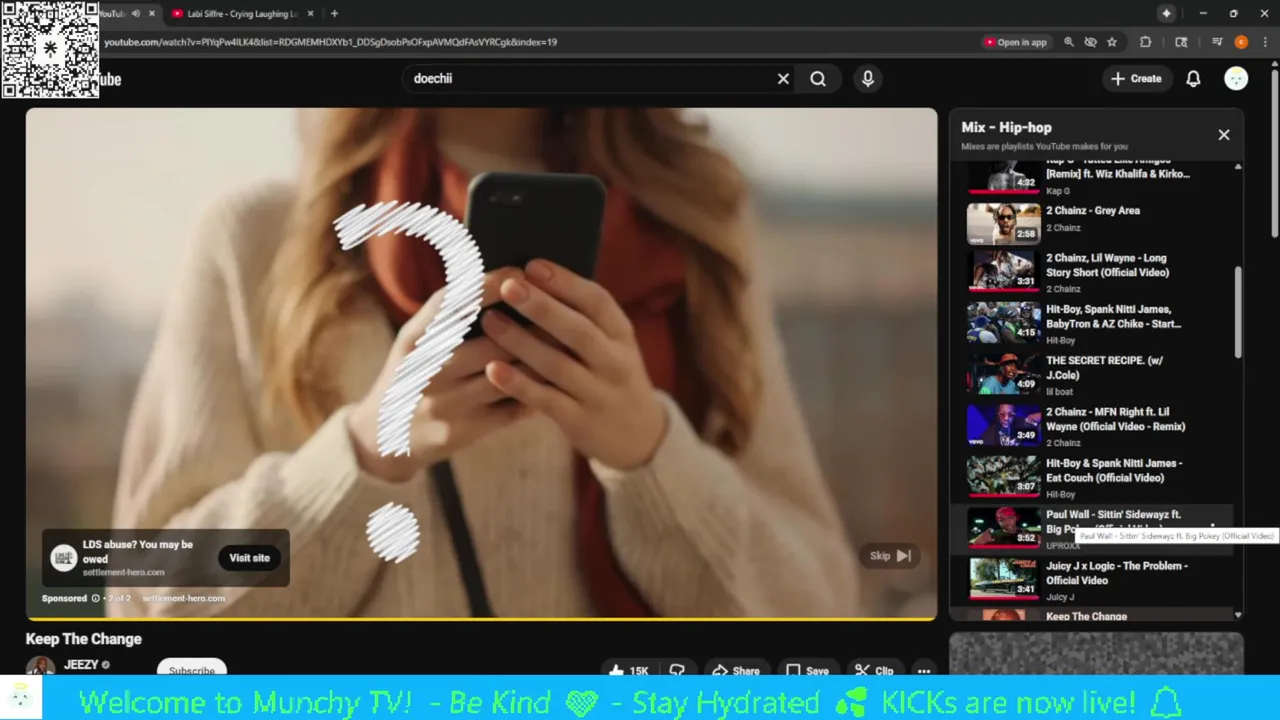This screenshot has width=1280, height=720.
Task: Click the playlist scroll-down arrow
Action: point(1238,615)
